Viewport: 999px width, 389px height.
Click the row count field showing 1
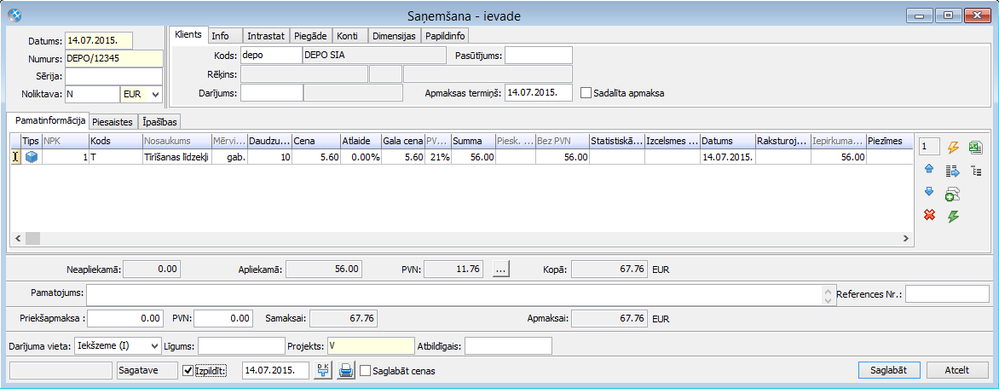[929, 147]
